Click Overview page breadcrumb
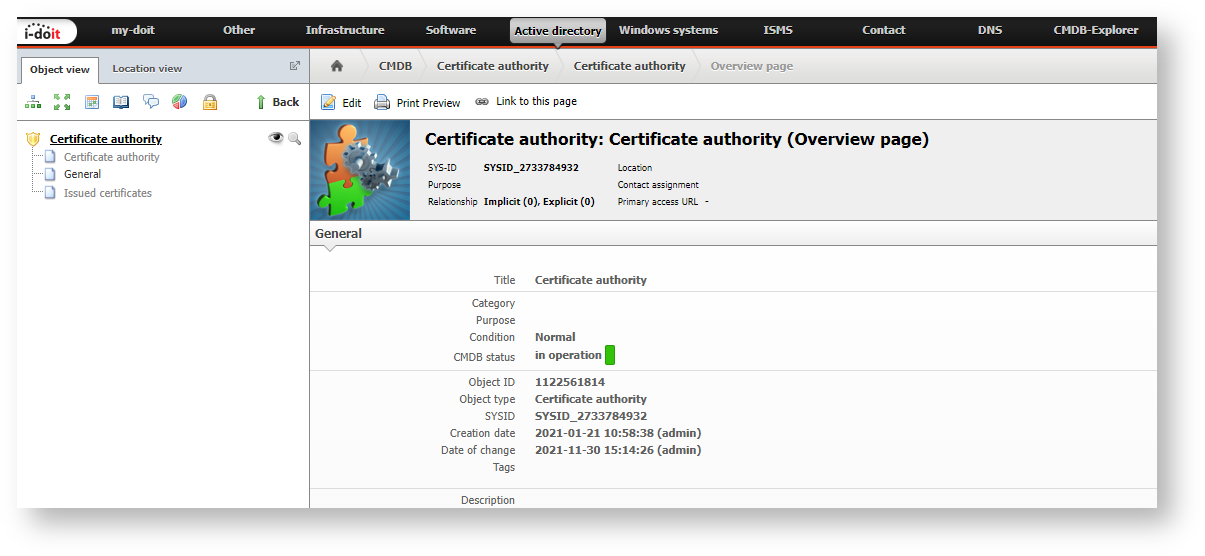 pyautogui.click(x=752, y=66)
